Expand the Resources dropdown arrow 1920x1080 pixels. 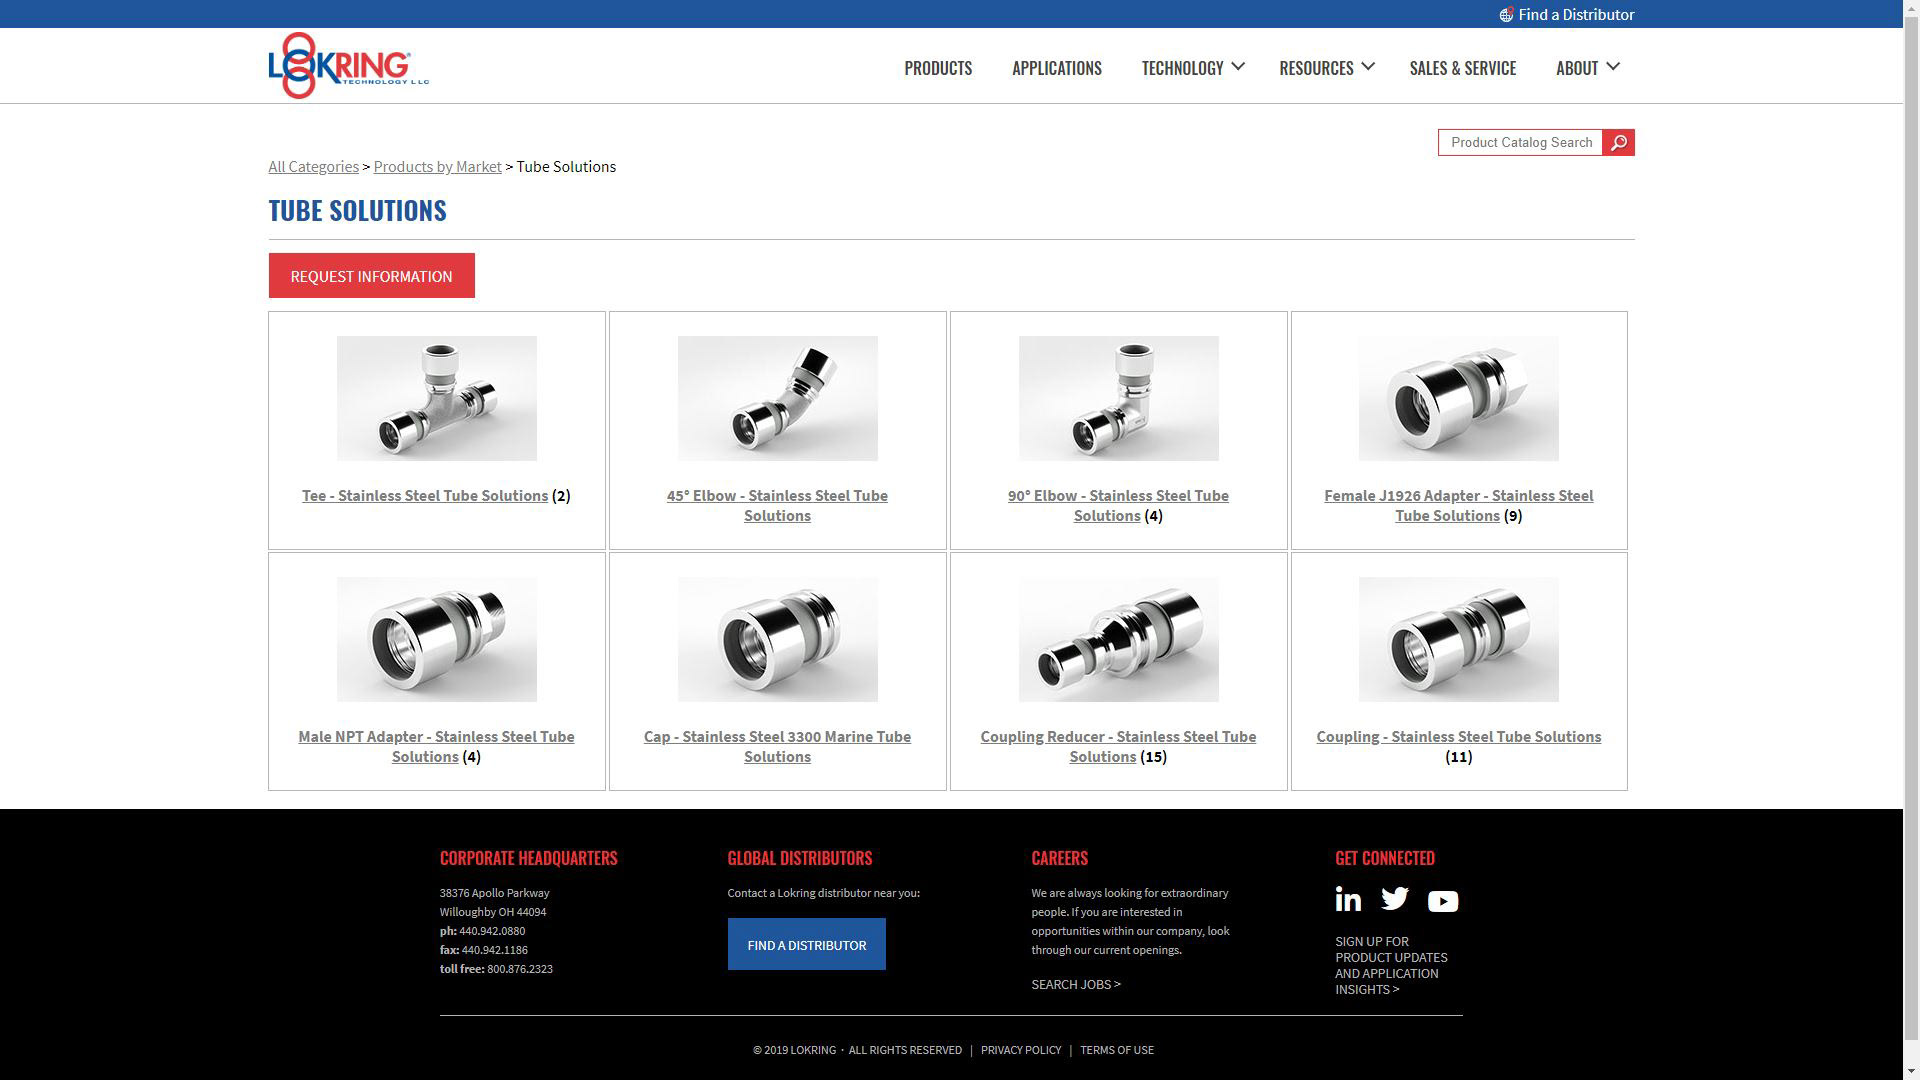pyautogui.click(x=1368, y=67)
